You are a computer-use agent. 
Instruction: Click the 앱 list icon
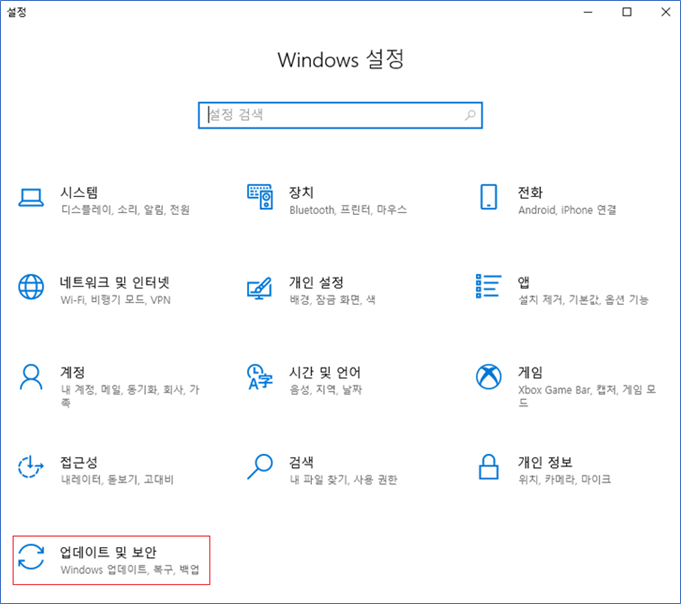point(488,286)
